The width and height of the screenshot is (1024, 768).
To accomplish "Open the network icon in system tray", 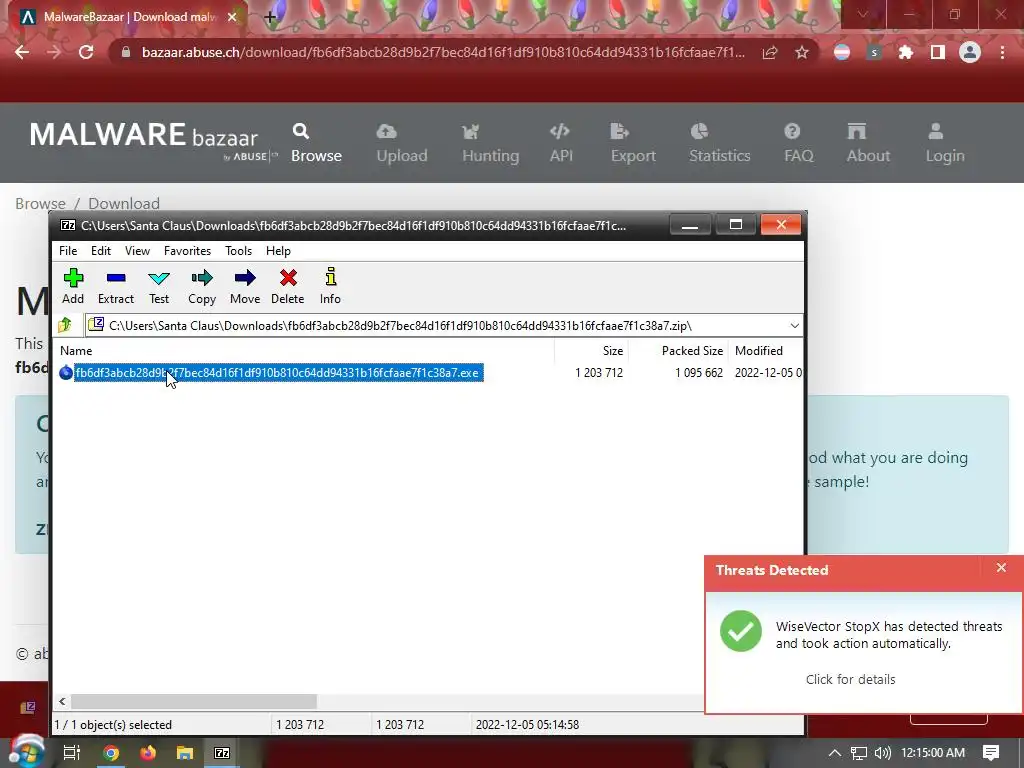I will point(859,753).
